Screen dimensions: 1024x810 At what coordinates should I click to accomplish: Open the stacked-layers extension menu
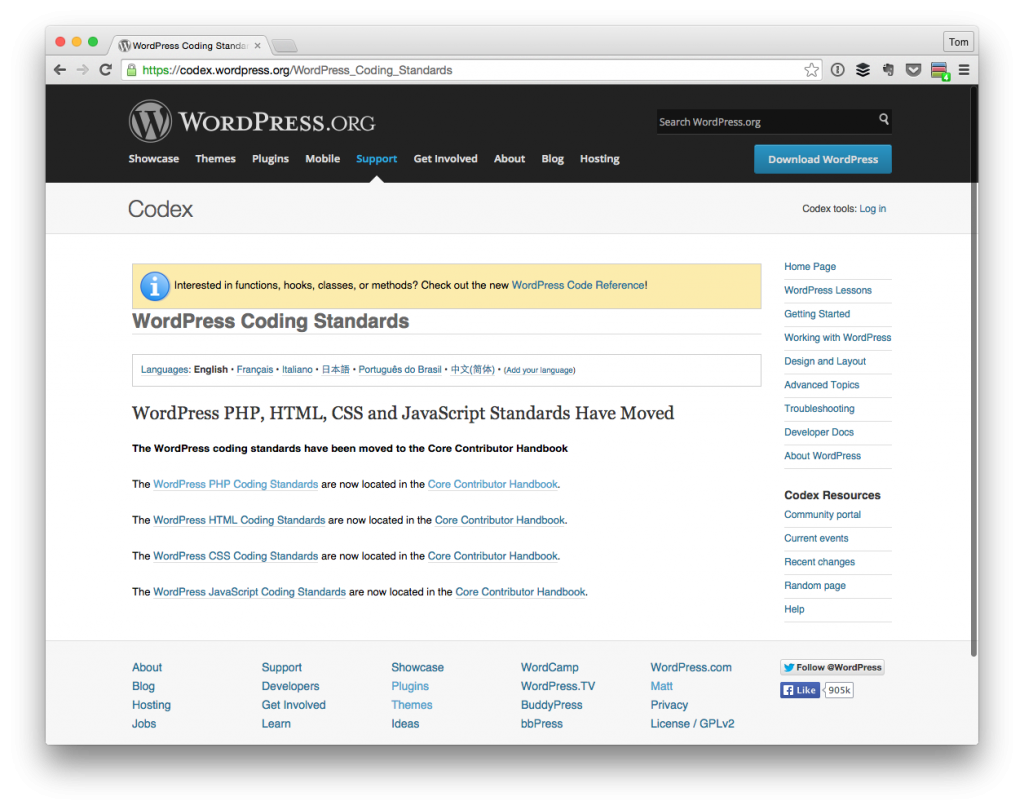(863, 70)
